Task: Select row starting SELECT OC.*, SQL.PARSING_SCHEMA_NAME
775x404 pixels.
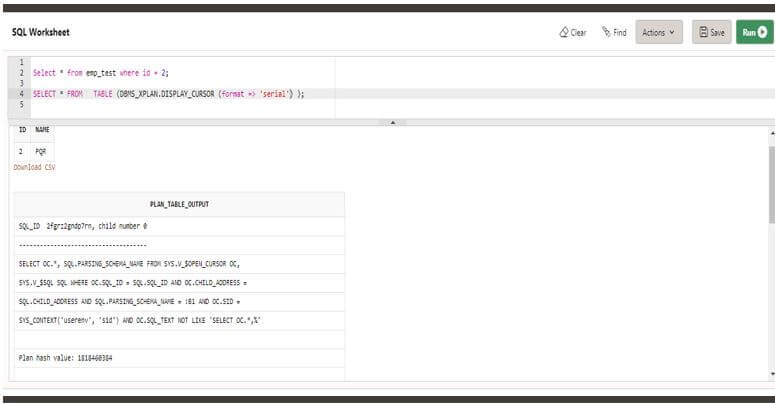Action: [179, 264]
